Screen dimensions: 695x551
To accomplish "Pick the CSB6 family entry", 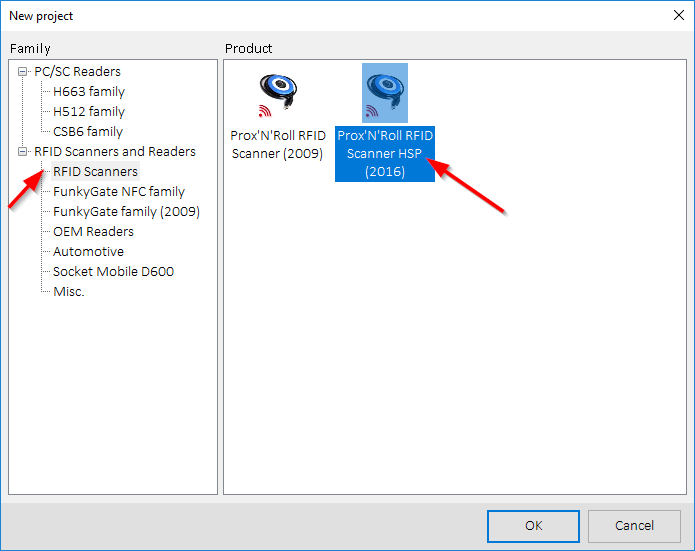I will [88, 131].
